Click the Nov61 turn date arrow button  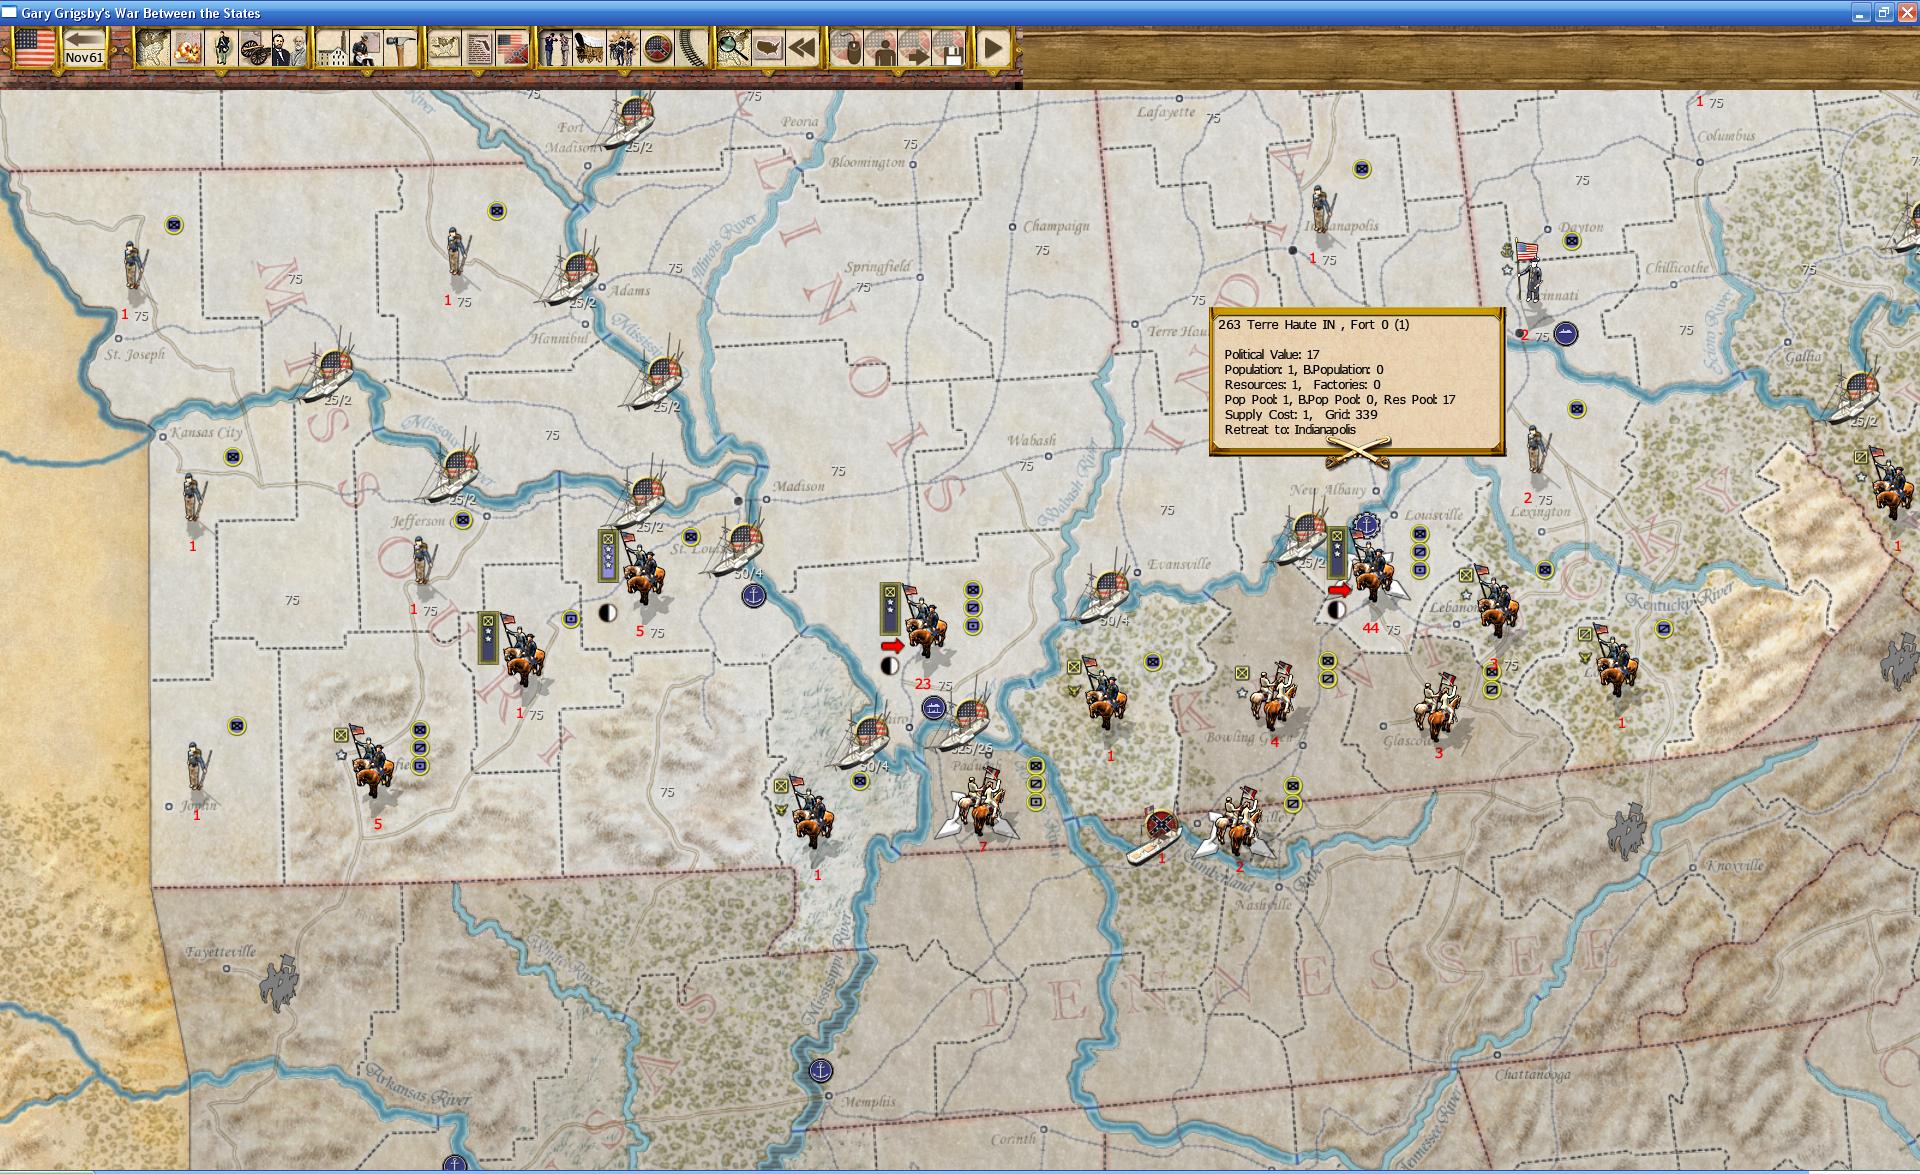tap(85, 47)
